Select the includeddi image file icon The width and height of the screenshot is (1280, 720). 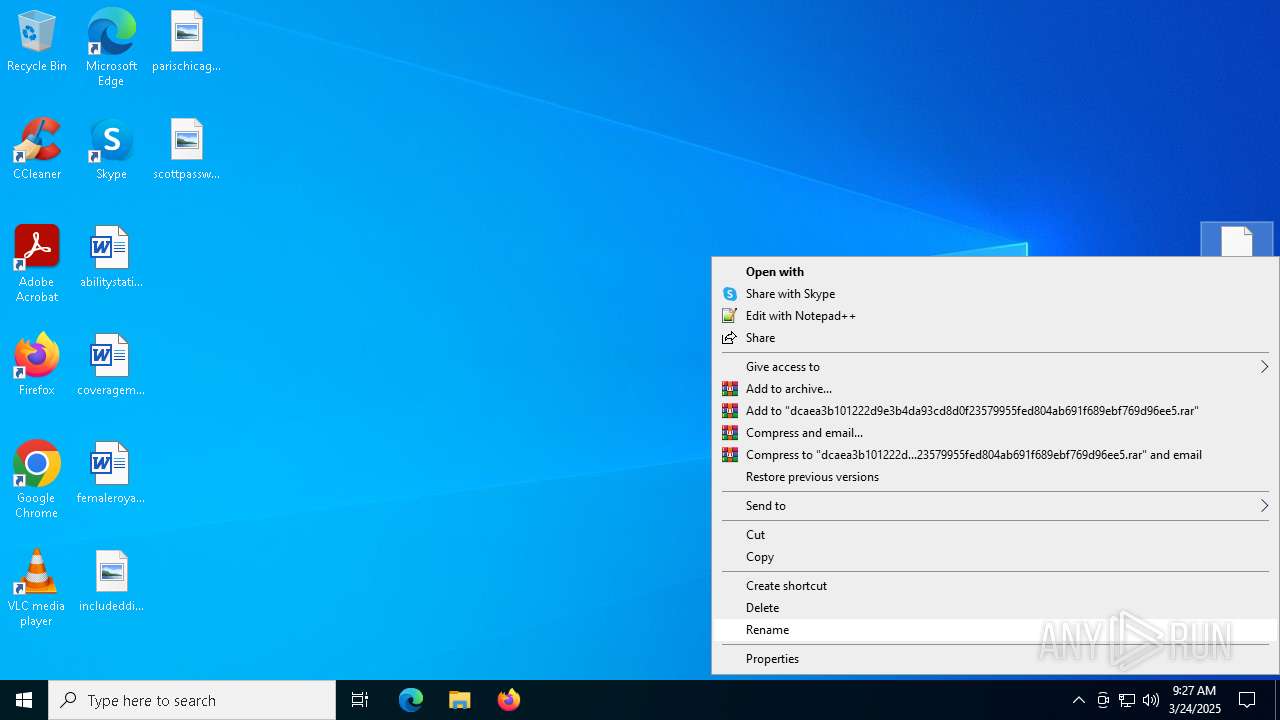pyautogui.click(x=111, y=582)
